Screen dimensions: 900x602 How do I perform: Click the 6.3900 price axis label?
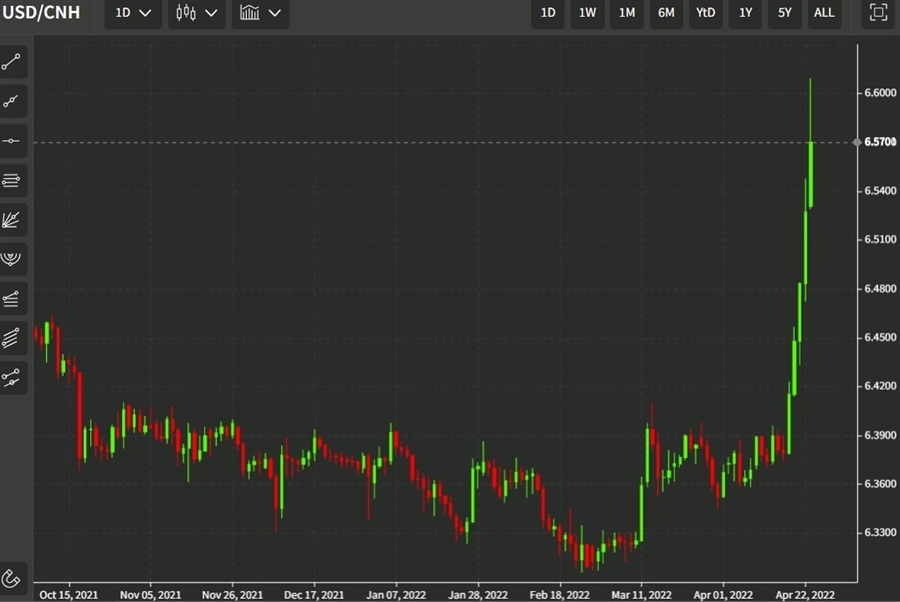pyautogui.click(x=880, y=435)
